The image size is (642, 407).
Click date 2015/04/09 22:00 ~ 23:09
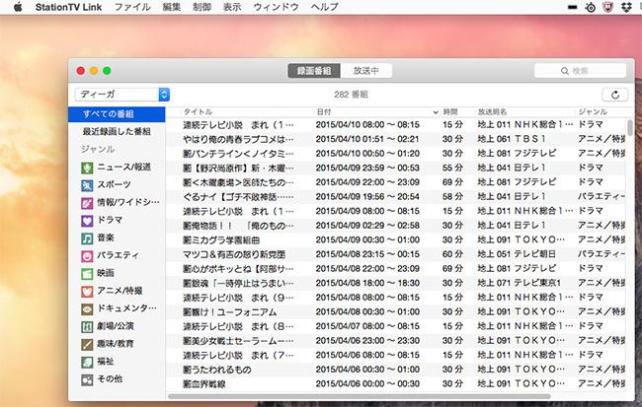(x=368, y=182)
